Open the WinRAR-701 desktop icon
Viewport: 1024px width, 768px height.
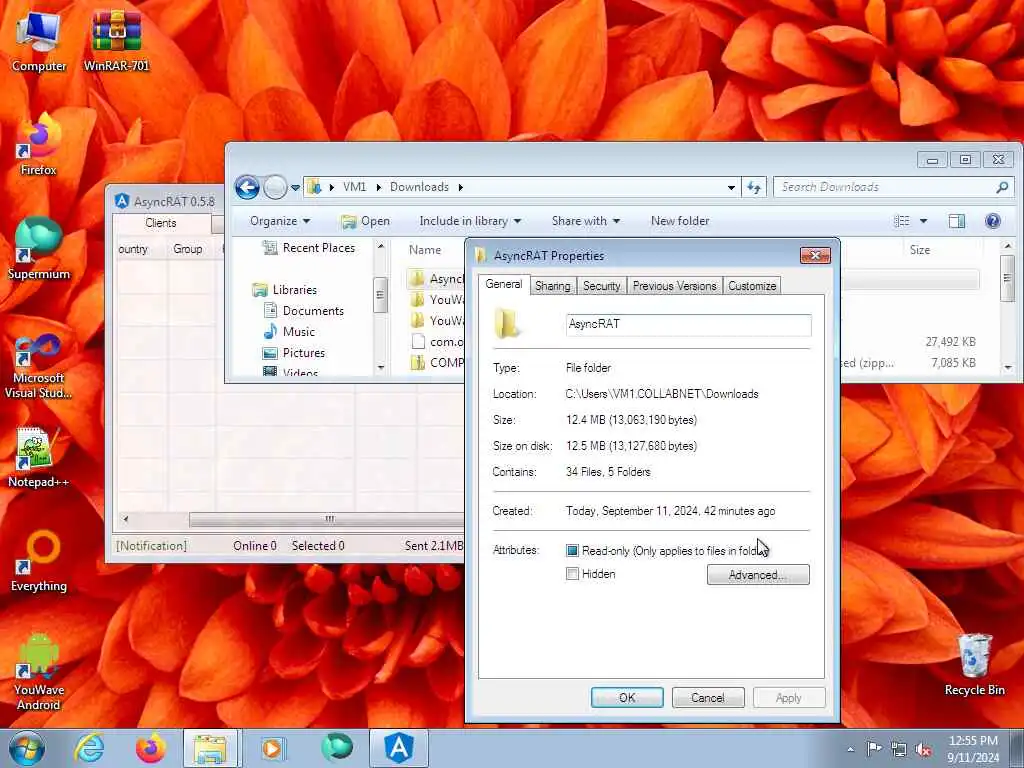point(116,40)
